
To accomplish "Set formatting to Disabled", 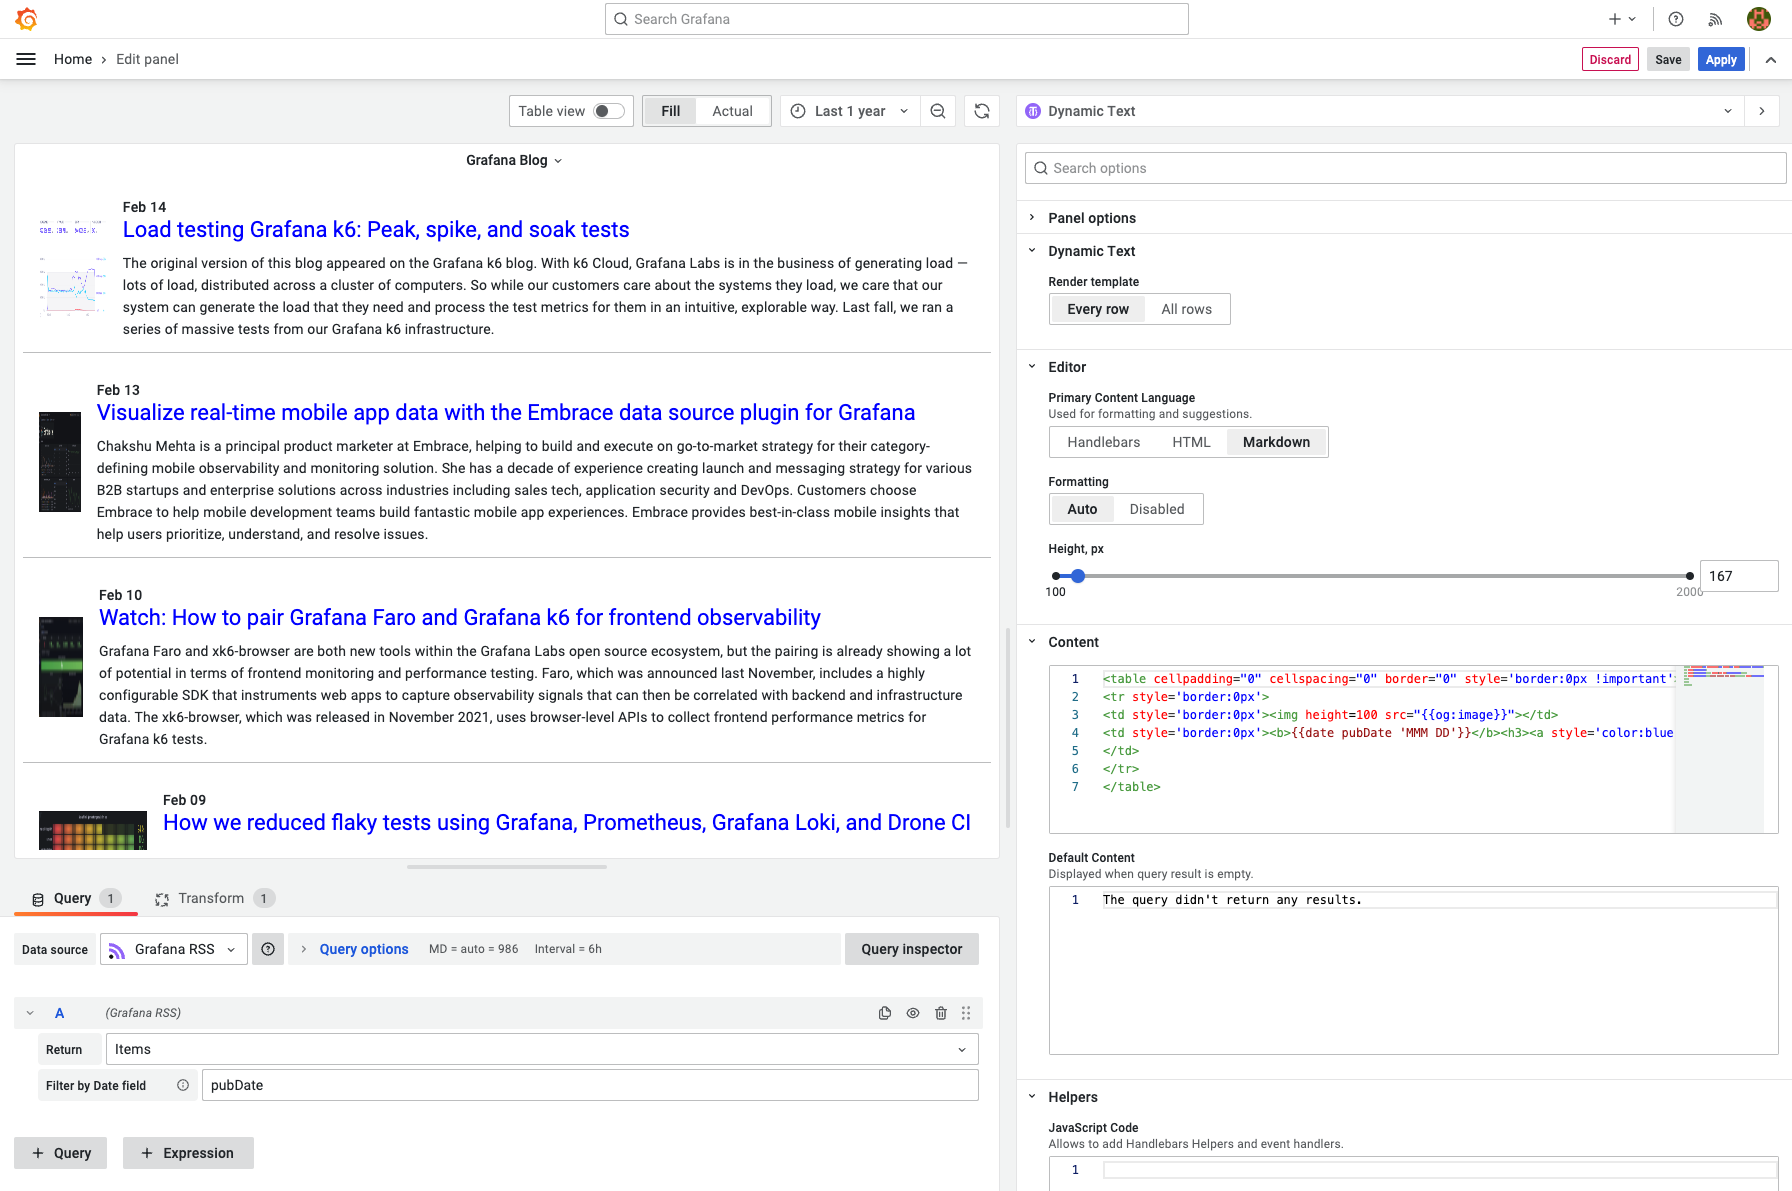I will [1157, 509].
